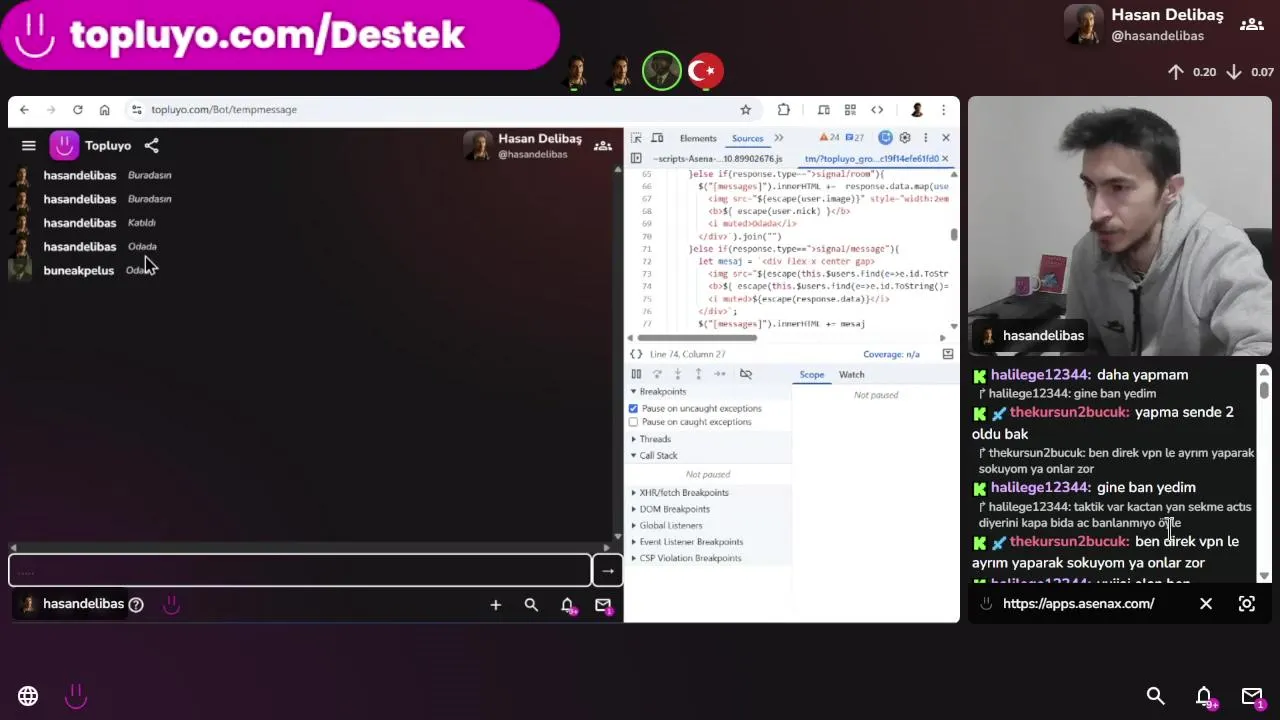Select the tm/?topluyo_gro file tab

[x=871, y=159]
